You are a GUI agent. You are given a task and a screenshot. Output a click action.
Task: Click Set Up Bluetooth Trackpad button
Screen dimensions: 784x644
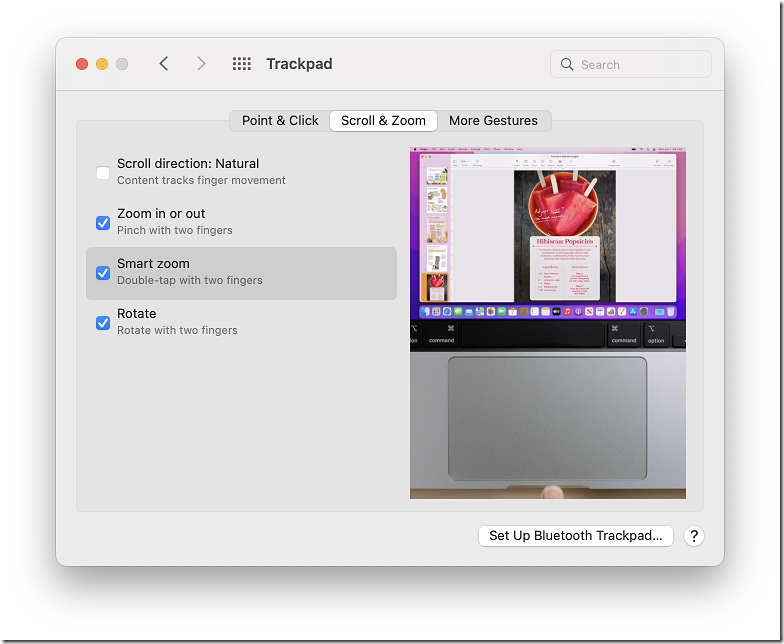pos(576,536)
